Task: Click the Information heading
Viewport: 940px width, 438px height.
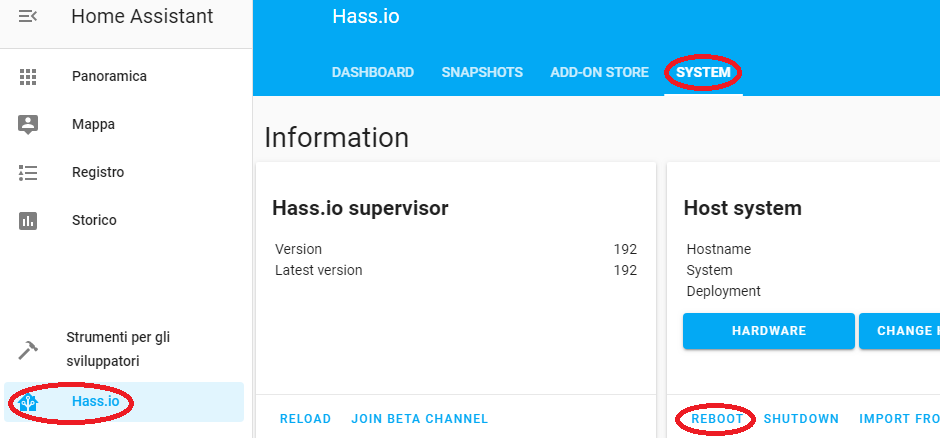Action: [x=336, y=137]
